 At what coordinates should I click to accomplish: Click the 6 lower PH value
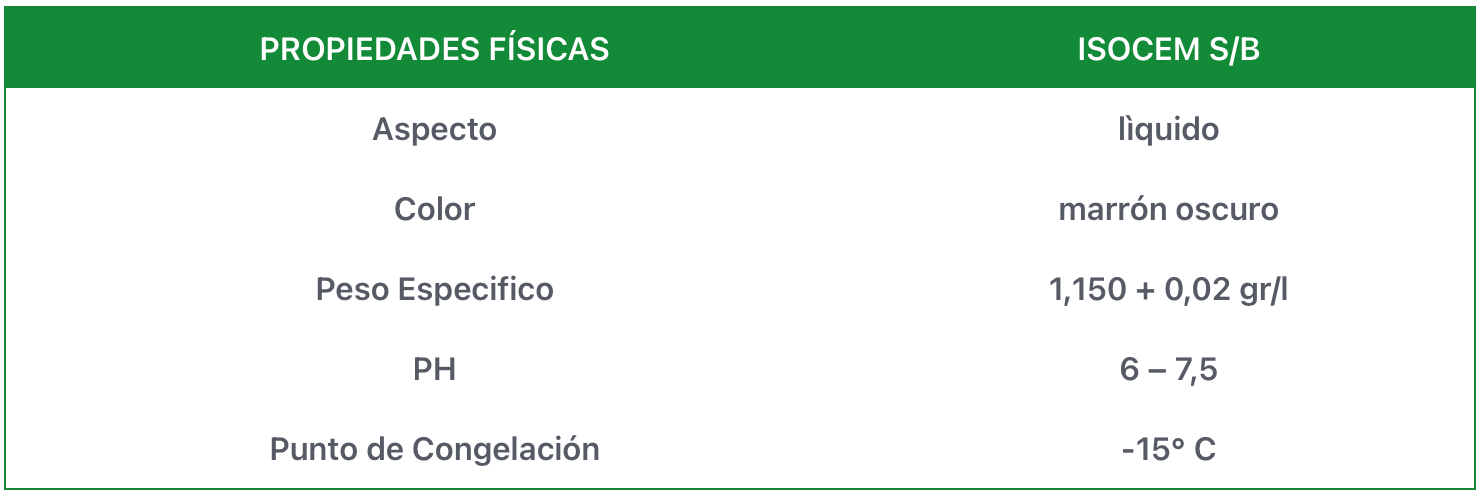point(1129,370)
